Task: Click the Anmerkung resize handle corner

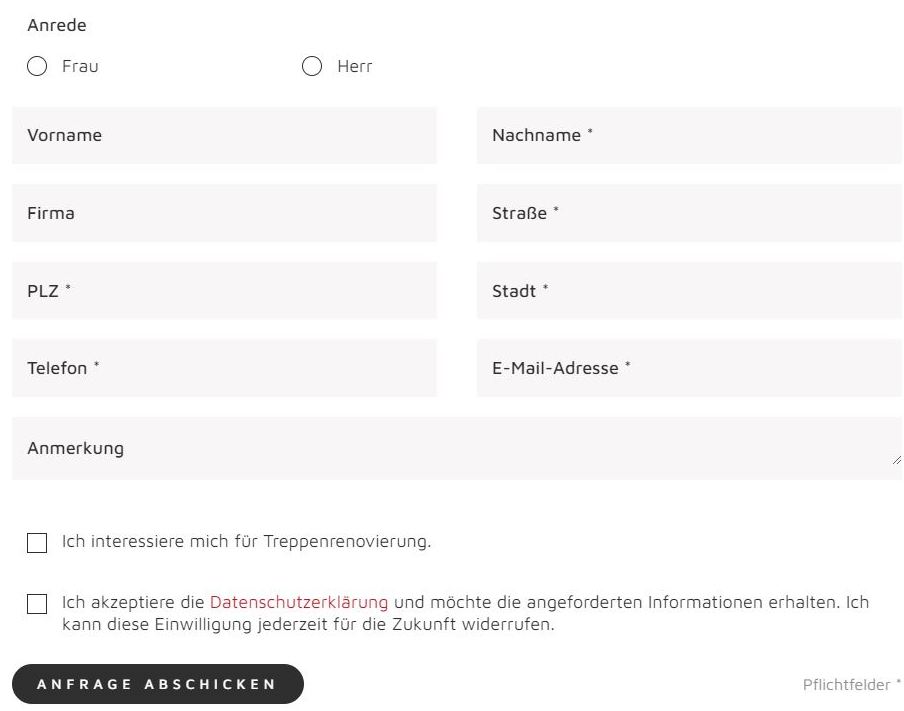Action: click(896, 459)
